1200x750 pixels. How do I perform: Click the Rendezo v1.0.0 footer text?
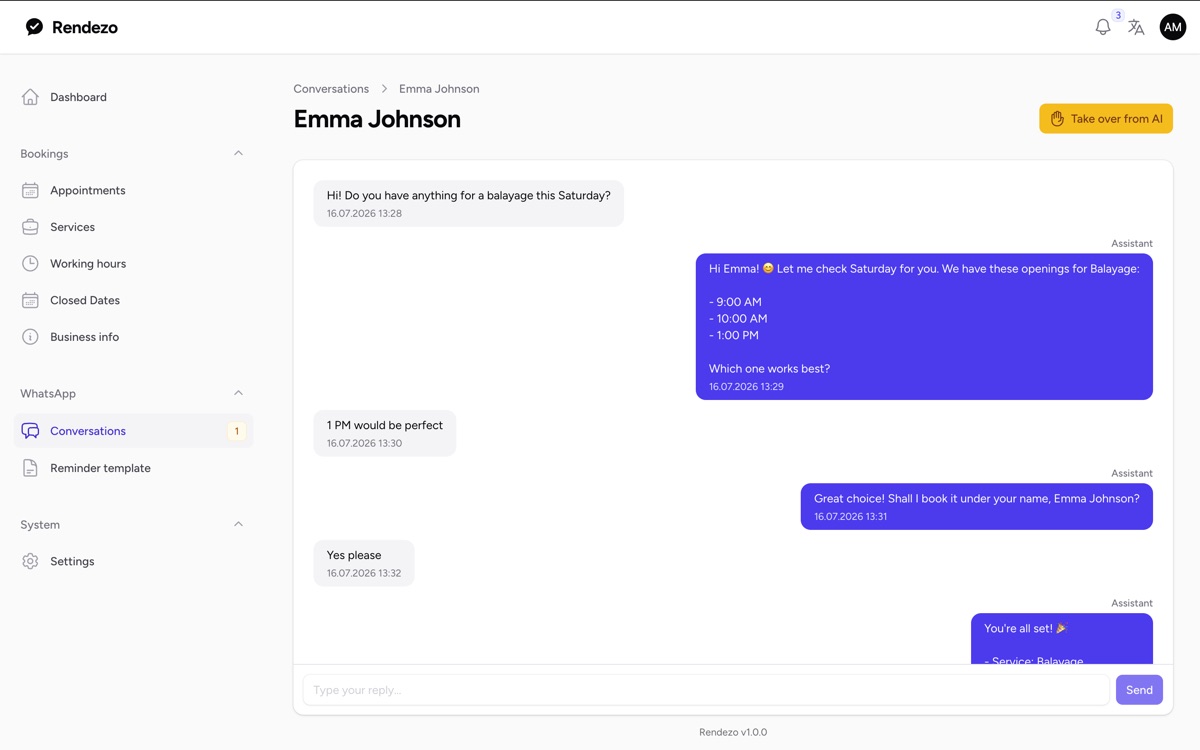point(733,732)
